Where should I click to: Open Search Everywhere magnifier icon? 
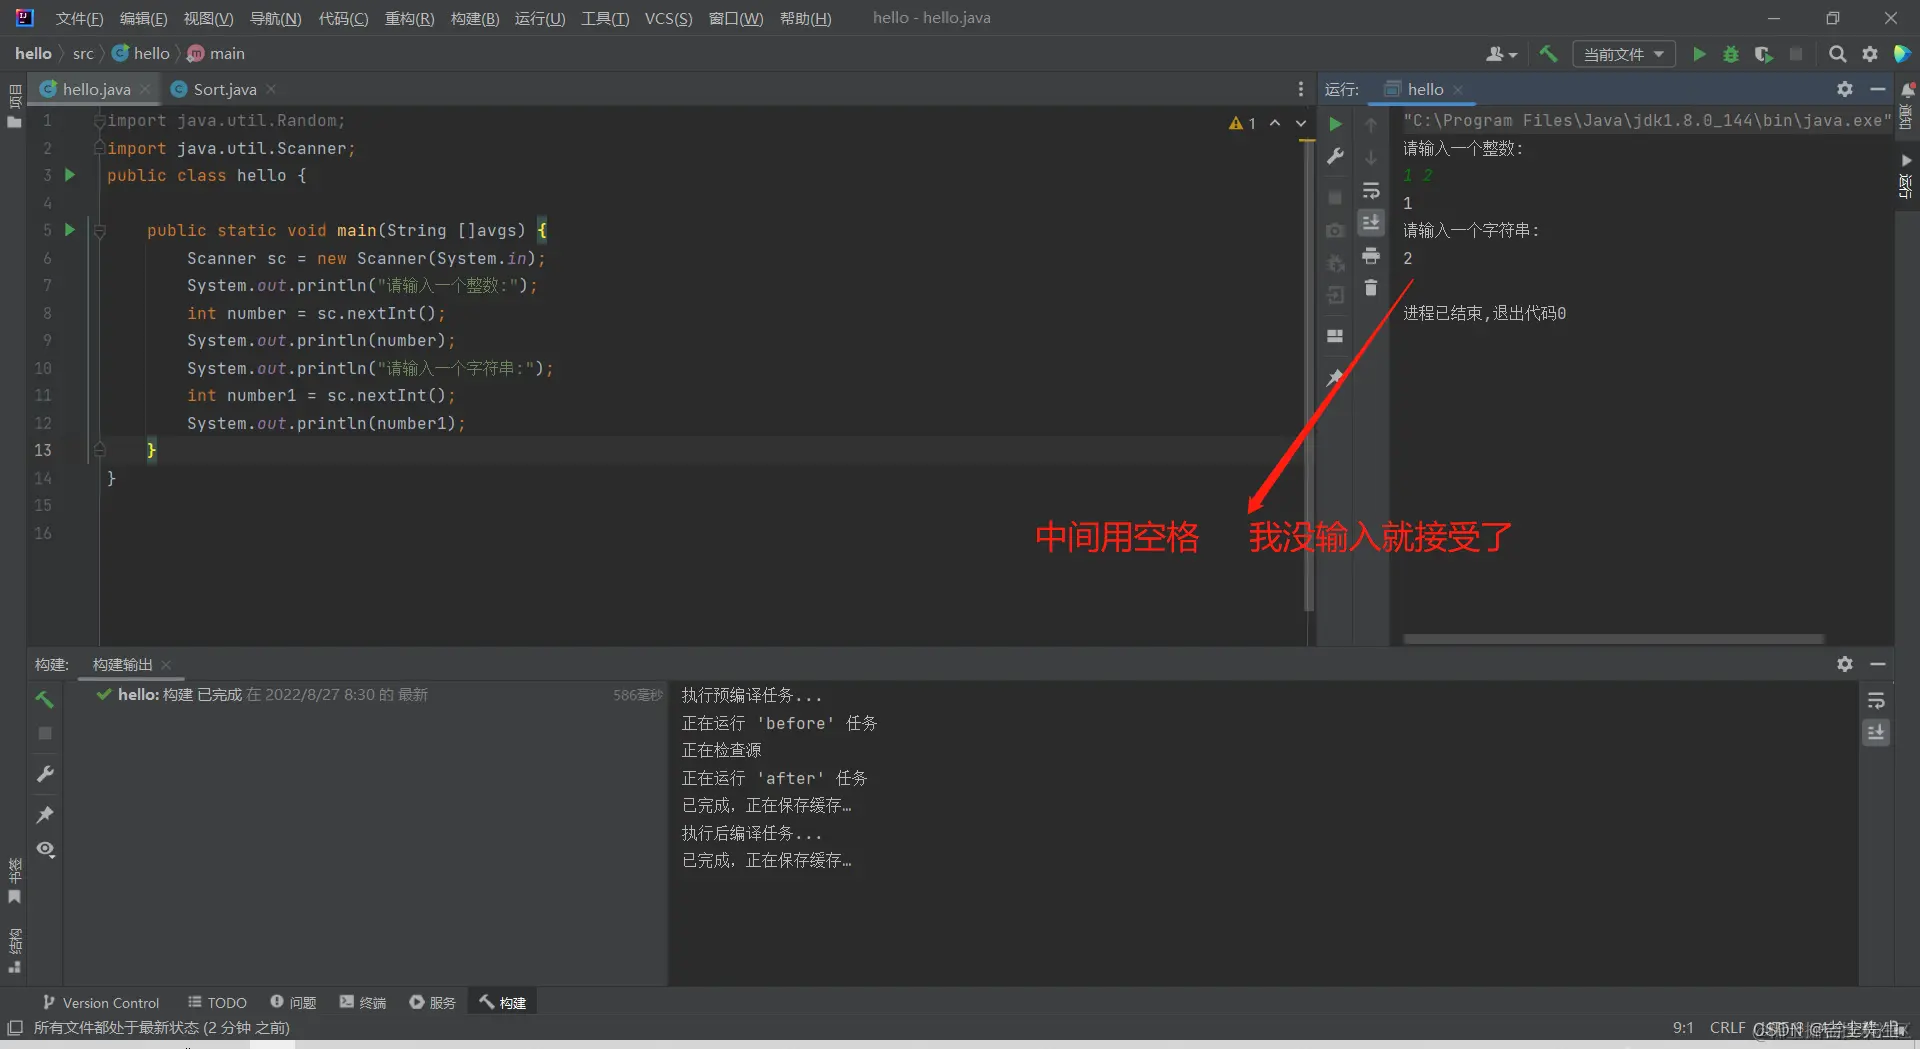click(1837, 54)
